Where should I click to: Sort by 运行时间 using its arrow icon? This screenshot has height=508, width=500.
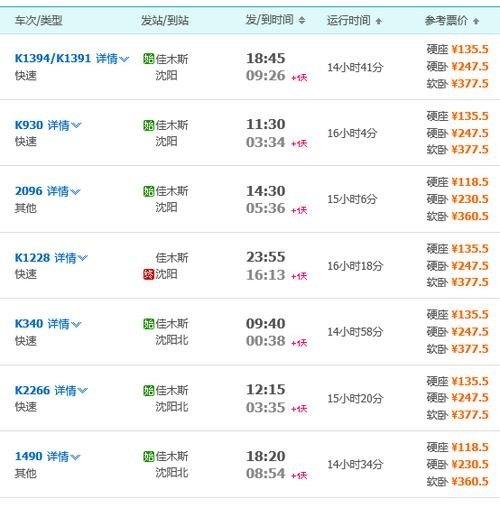coord(378,21)
